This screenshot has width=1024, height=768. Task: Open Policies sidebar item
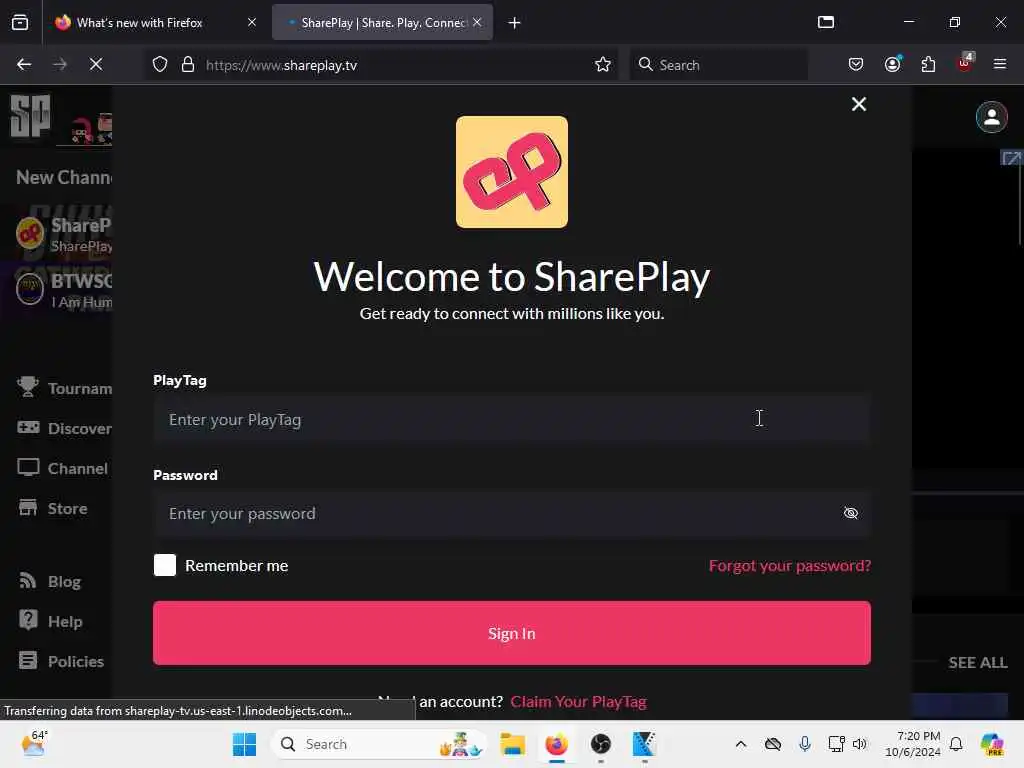tap(61, 661)
